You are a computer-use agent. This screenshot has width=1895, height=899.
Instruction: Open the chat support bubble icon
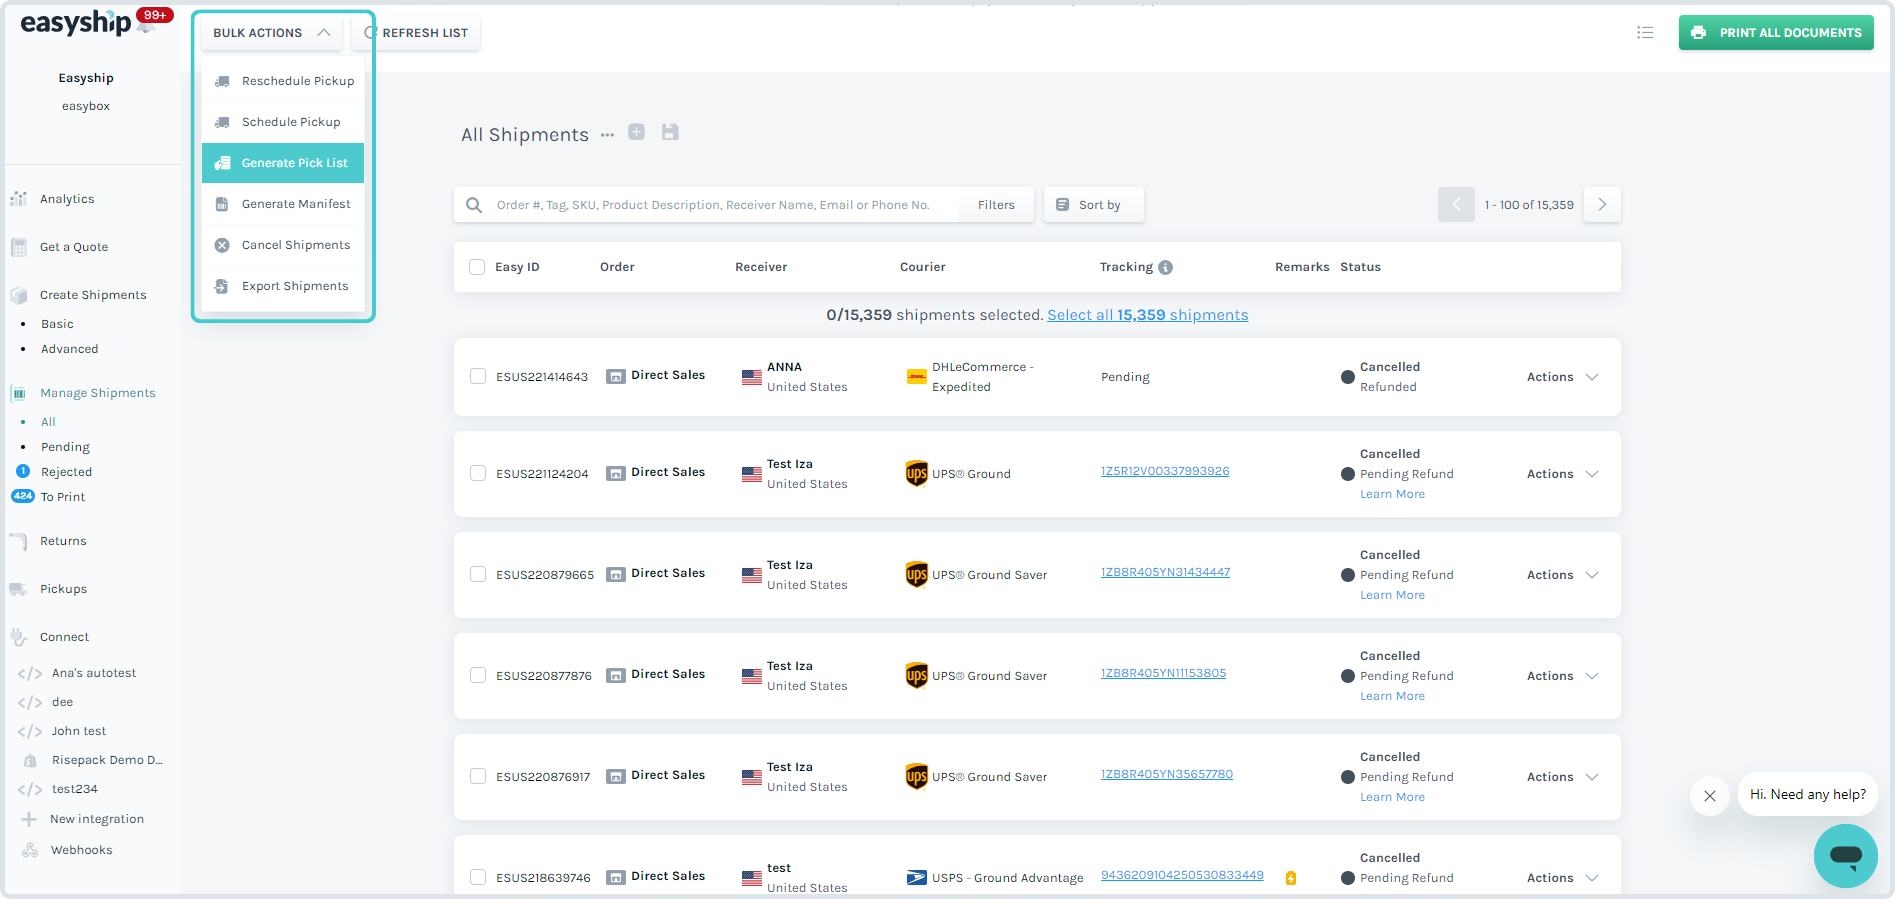click(1846, 855)
